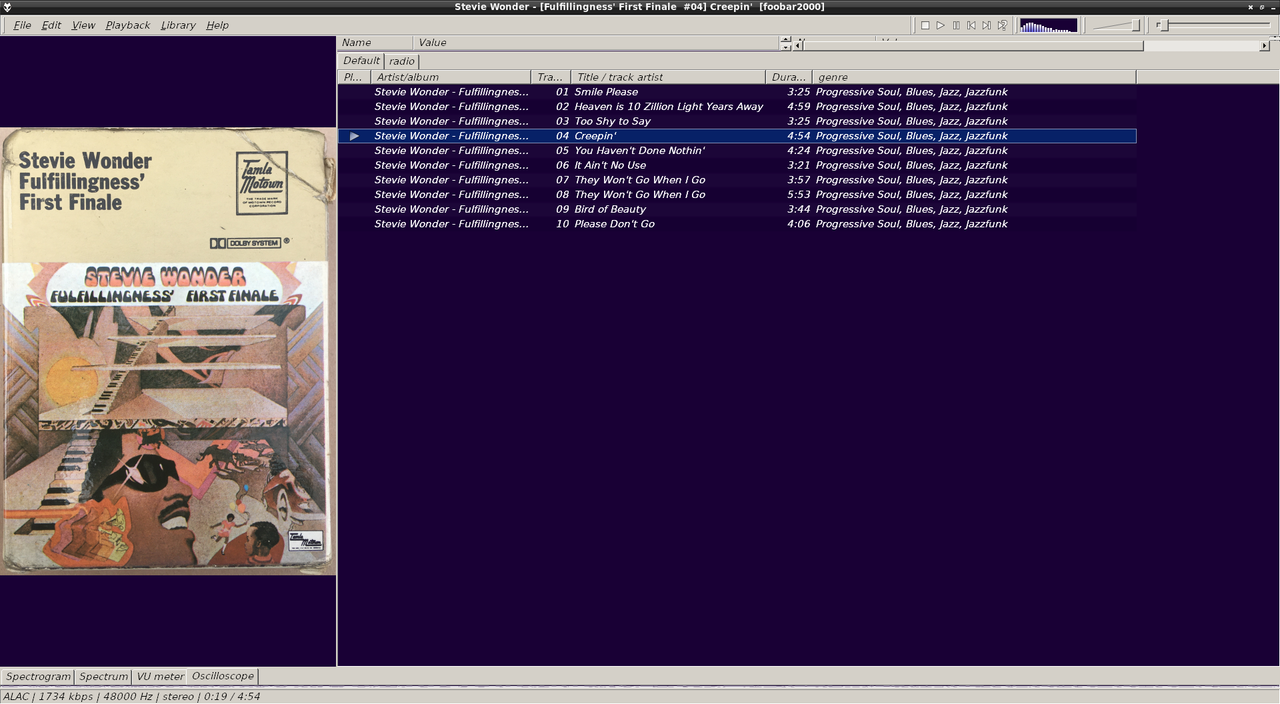Open the Spectrum visualization tab
The image size is (1280, 704).
(104, 677)
